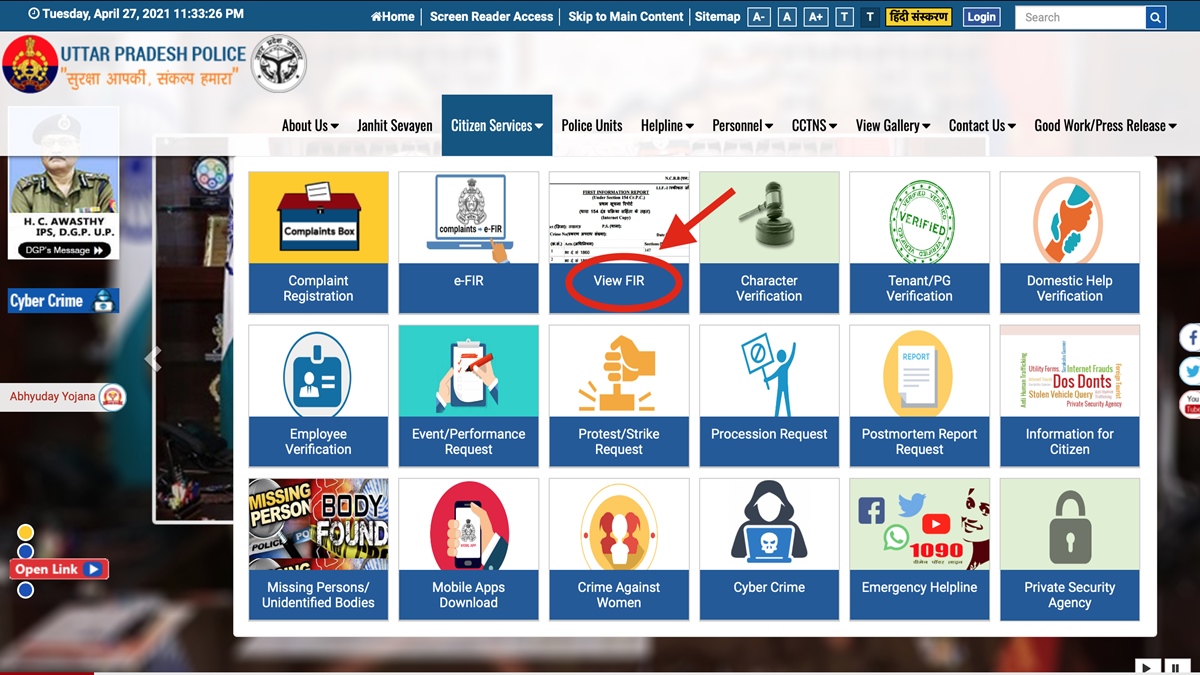Click the Facebook icon on the right edge
This screenshot has width=1200, height=675.
(1190, 337)
